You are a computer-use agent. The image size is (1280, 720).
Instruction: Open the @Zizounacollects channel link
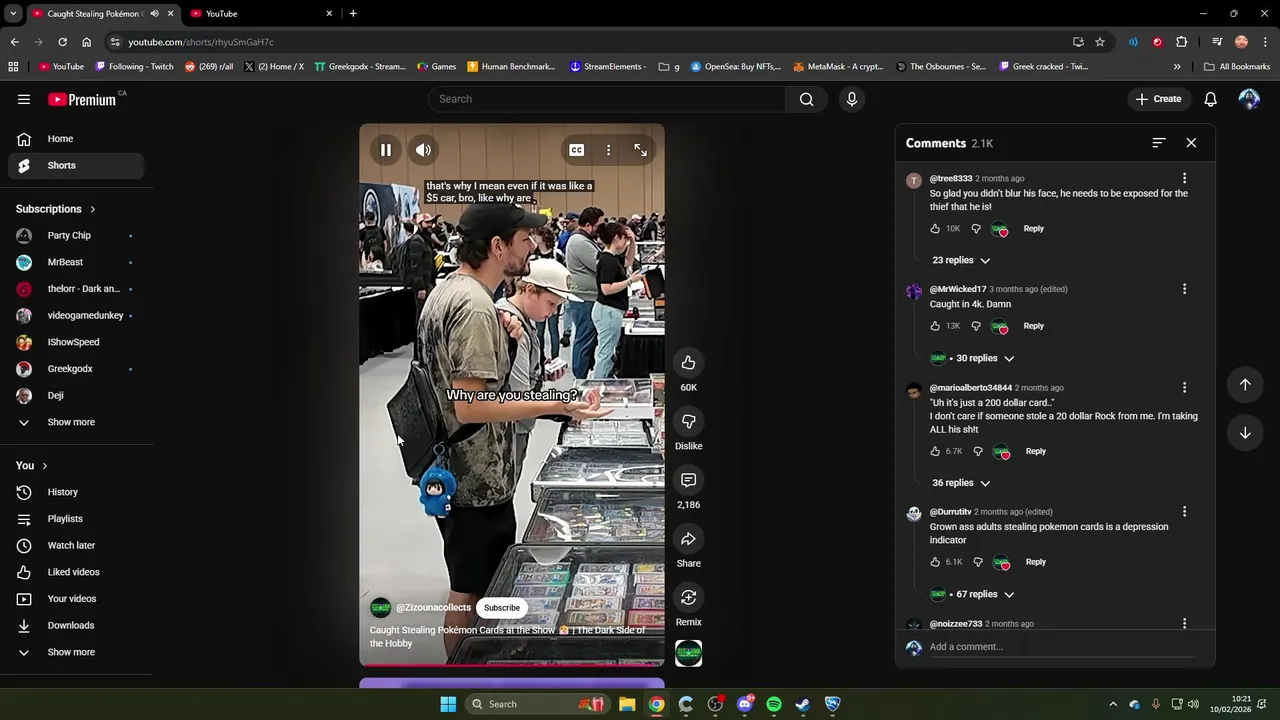pyautogui.click(x=433, y=608)
